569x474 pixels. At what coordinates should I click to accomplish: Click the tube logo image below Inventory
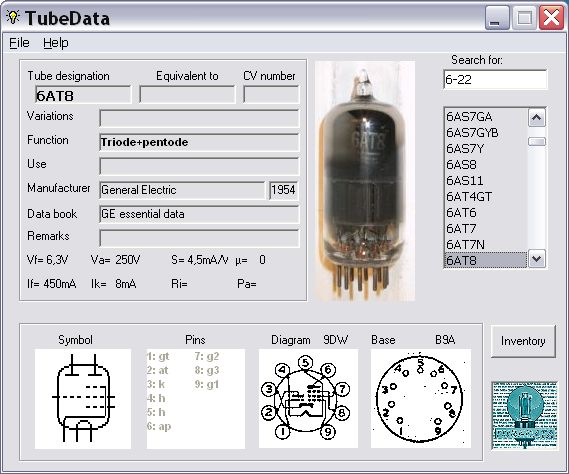pyautogui.click(x=524, y=415)
